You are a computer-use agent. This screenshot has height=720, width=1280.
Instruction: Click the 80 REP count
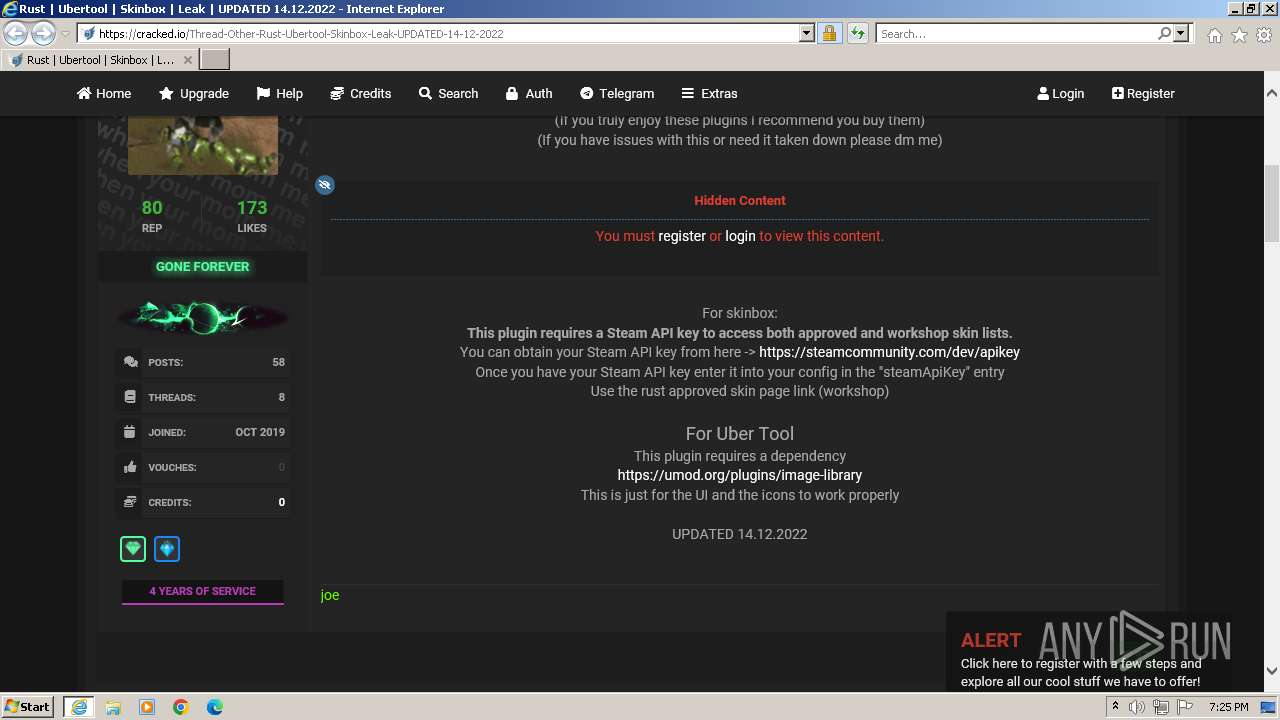pyautogui.click(x=152, y=208)
